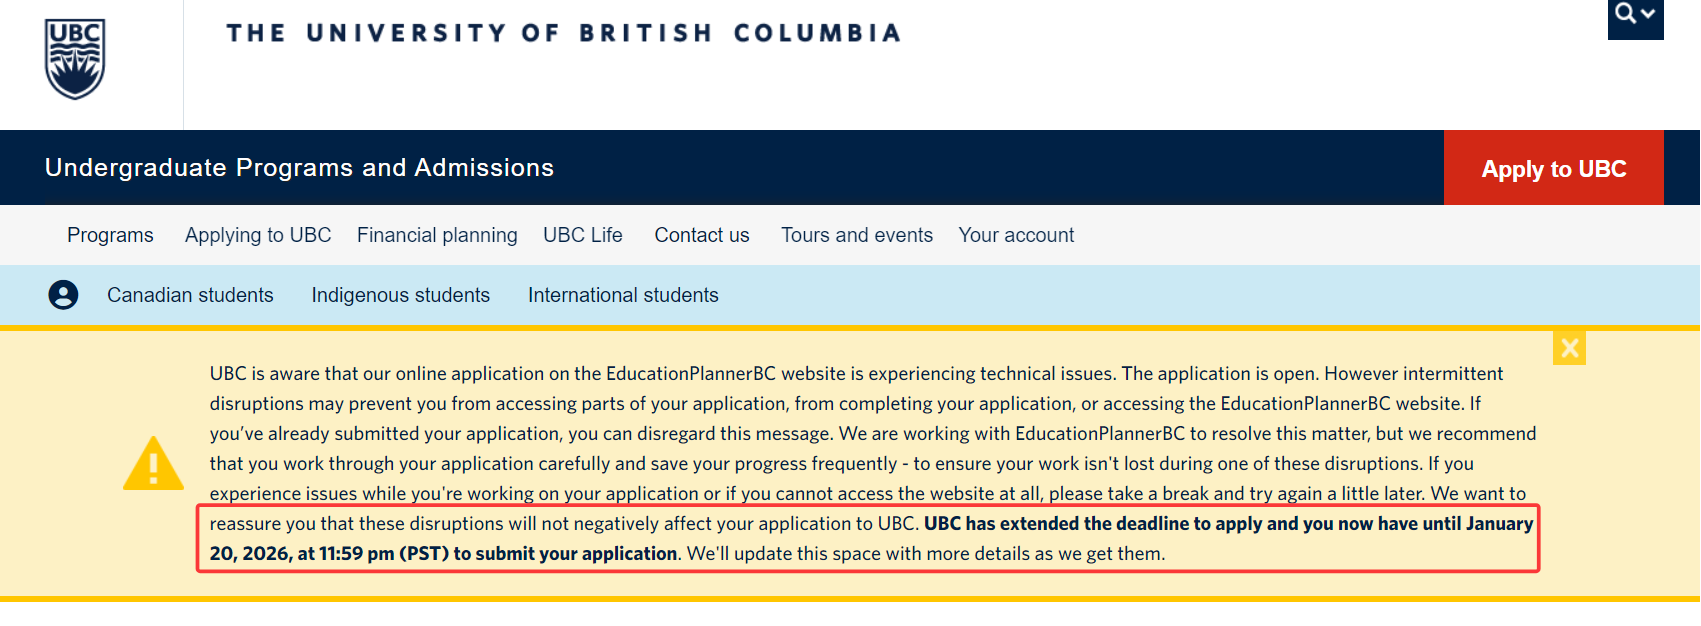The width and height of the screenshot is (1701, 626).
Task: Select the Indigenous students link
Action: click(x=400, y=295)
